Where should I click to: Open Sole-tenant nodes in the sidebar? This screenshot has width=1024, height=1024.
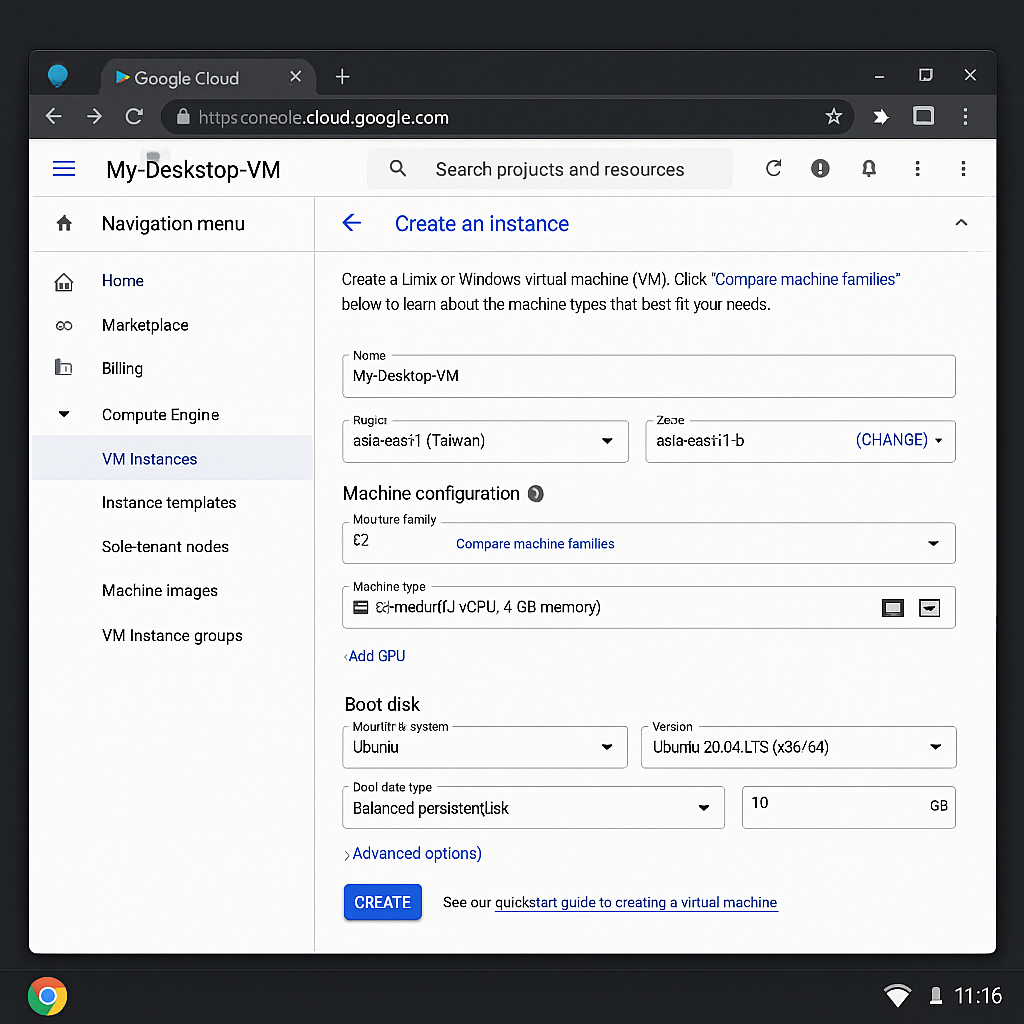165,547
